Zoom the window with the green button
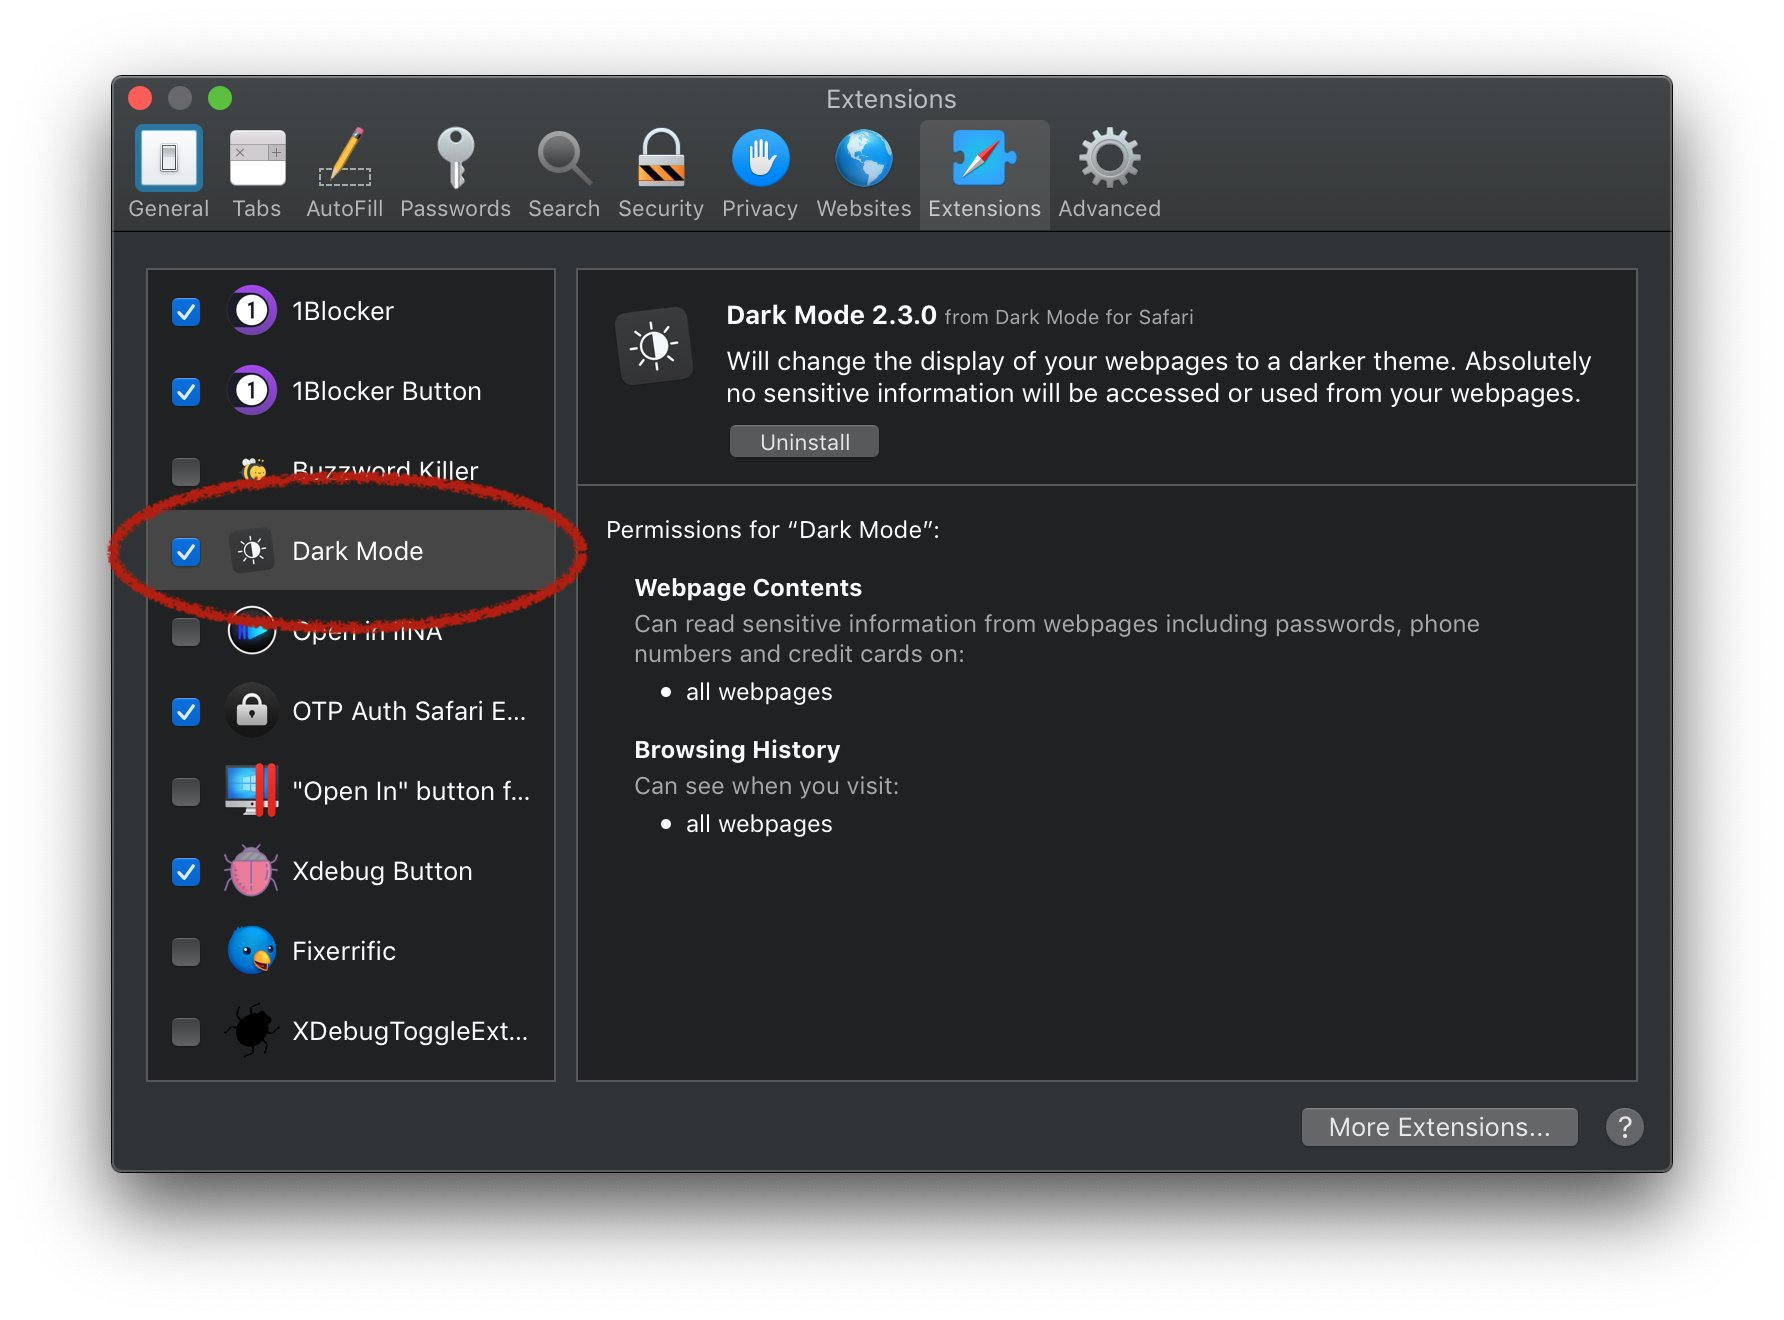The image size is (1784, 1320). pos(220,98)
